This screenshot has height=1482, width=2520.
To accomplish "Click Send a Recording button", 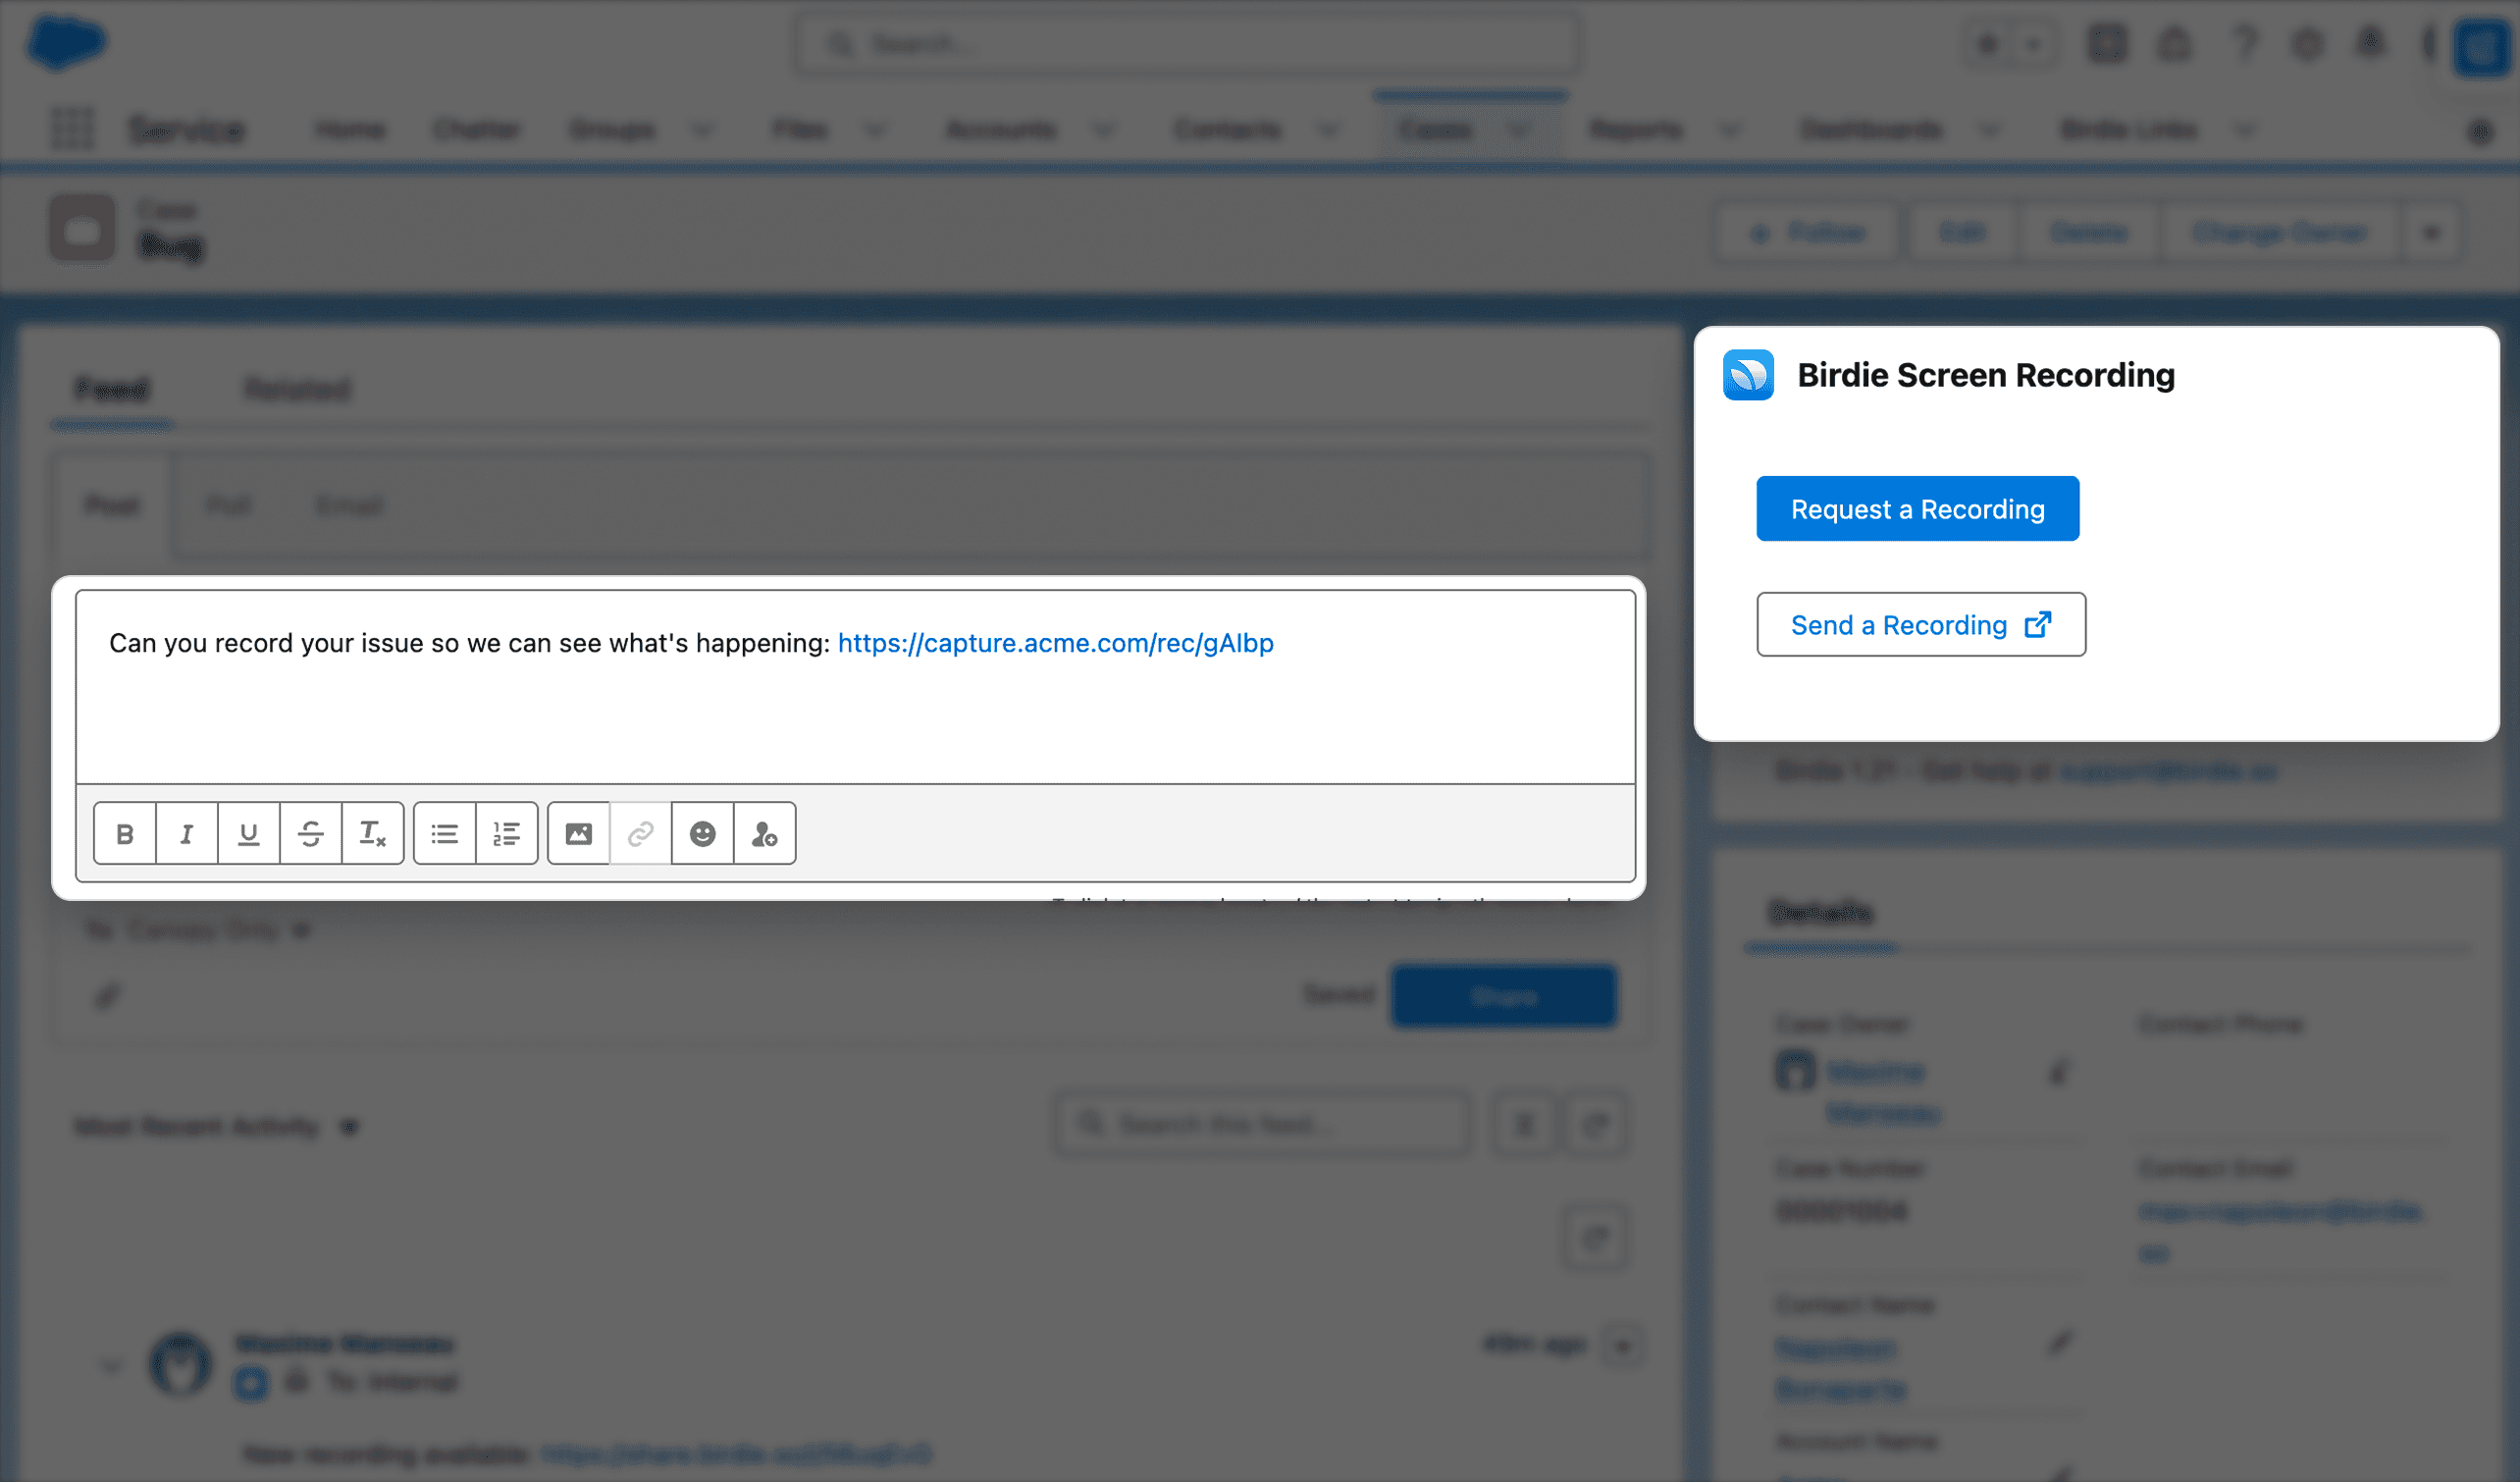I will coord(1920,624).
